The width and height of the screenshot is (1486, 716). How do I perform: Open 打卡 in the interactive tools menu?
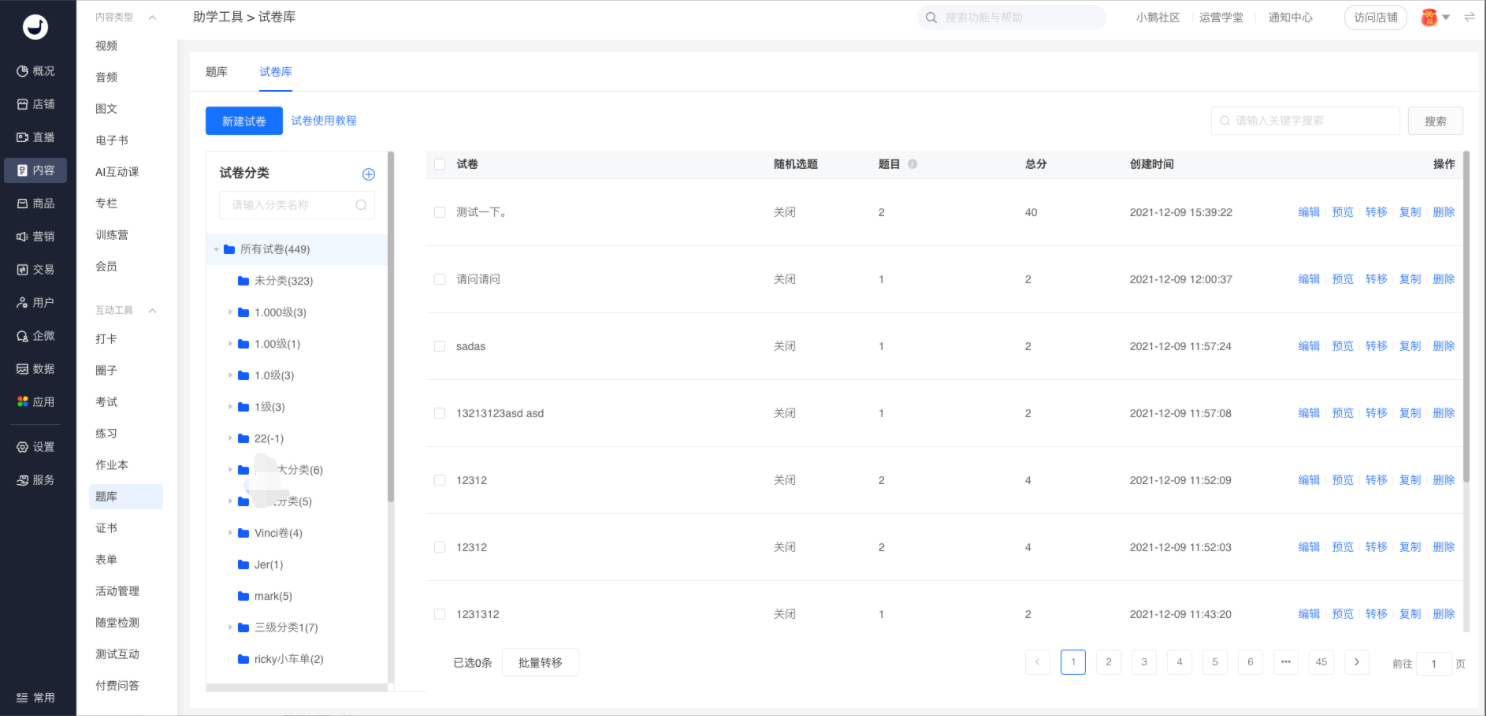[x=106, y=339]
